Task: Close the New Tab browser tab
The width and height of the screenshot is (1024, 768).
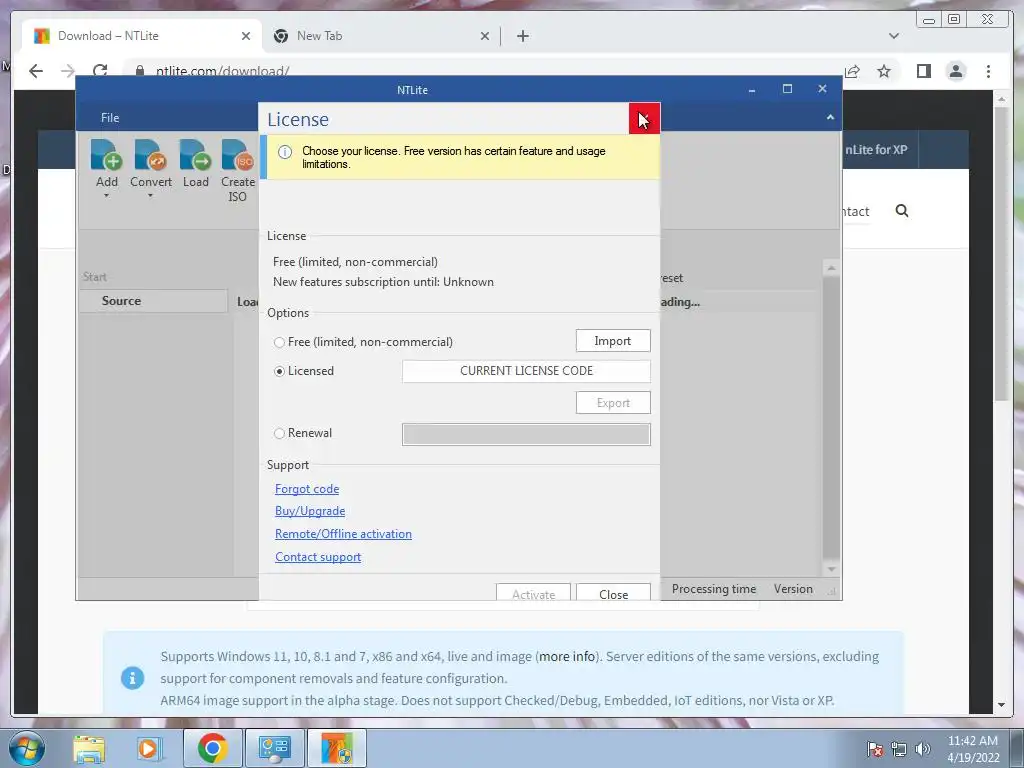Action: (x=485, y=36)
